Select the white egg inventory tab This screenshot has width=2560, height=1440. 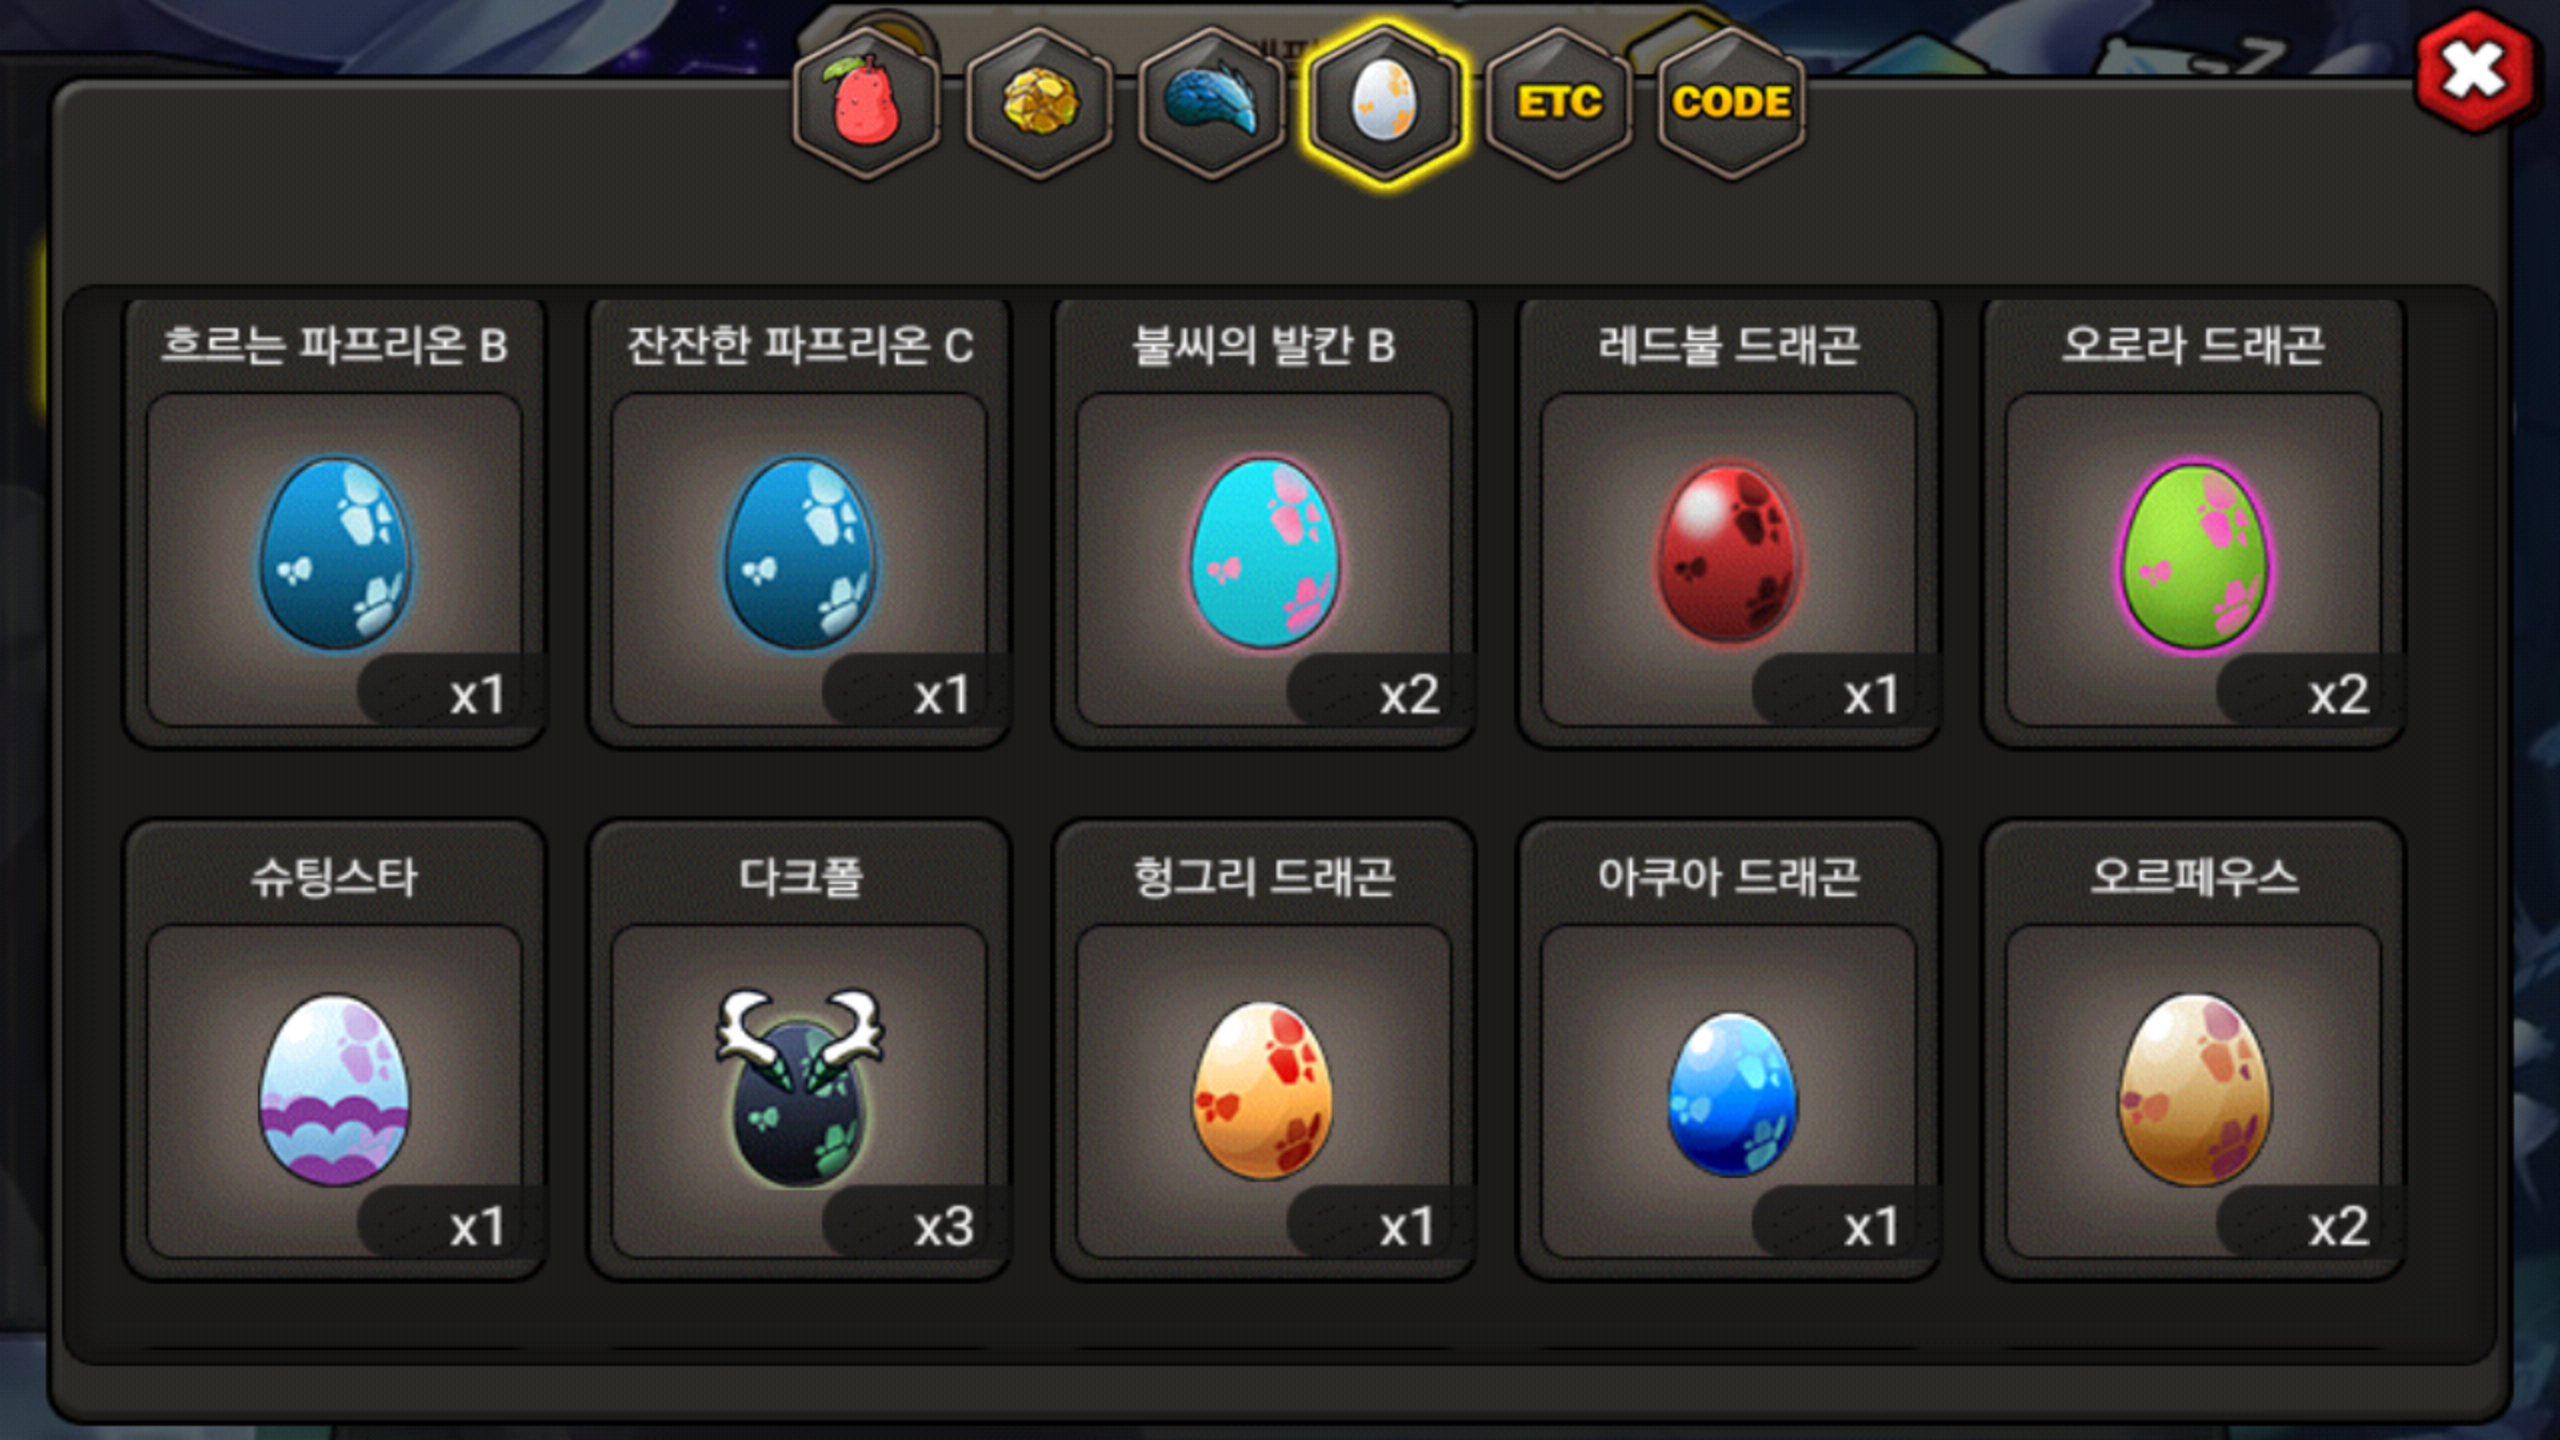[1385, 103]
